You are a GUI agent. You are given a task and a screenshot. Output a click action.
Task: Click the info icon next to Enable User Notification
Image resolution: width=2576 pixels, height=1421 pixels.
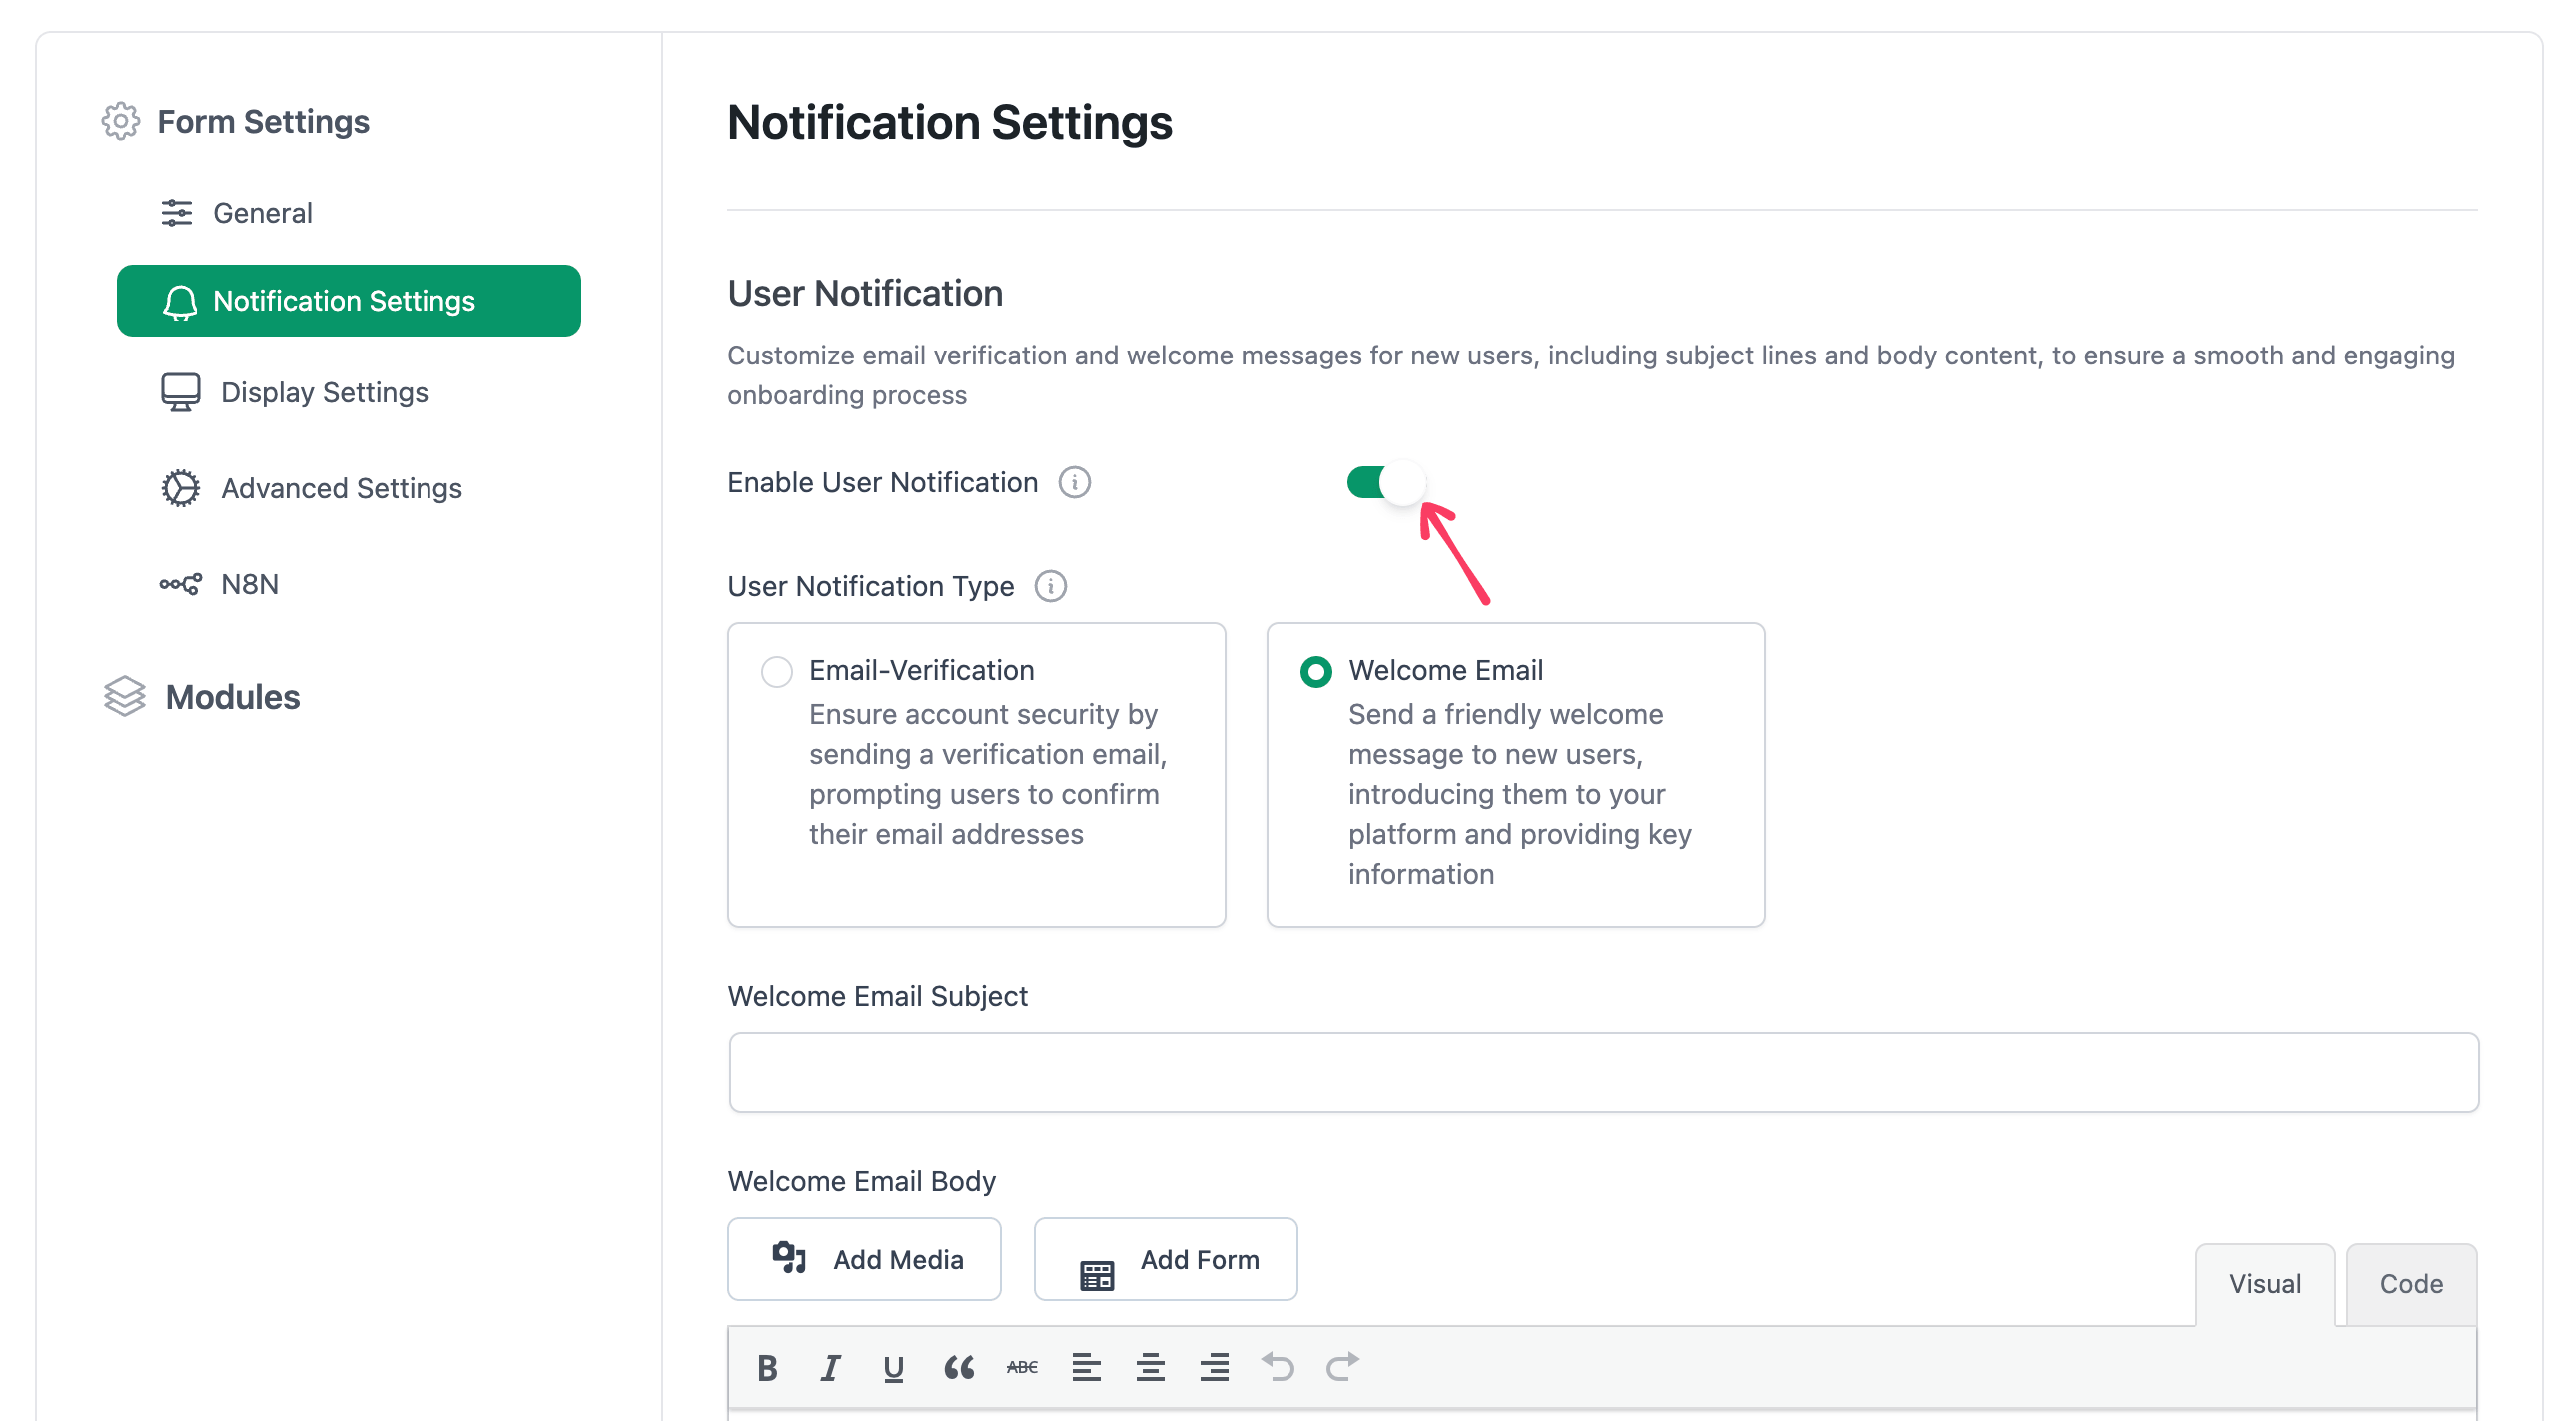tap(1074, 483)
